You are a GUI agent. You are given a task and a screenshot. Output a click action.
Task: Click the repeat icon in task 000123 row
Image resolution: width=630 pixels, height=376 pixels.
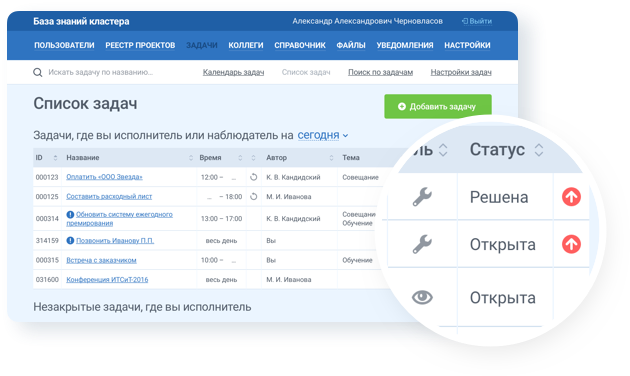254,177
